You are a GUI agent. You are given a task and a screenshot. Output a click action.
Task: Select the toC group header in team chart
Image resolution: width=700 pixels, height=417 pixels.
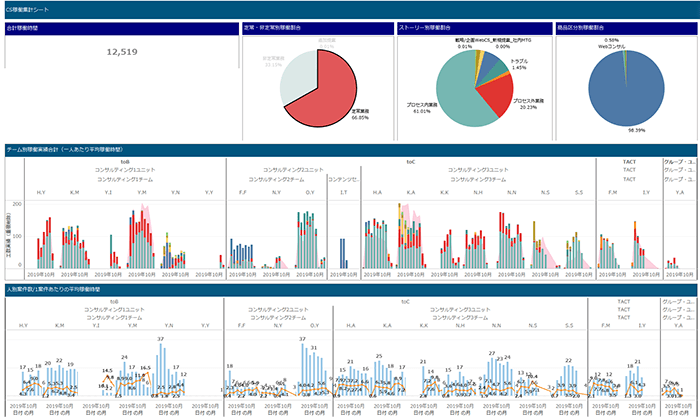(410, 158)
